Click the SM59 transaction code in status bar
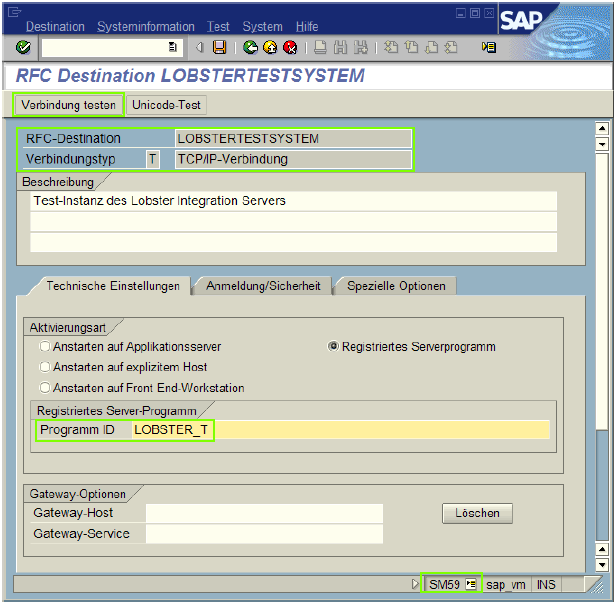Screen dimensions: 616x604 coord(444,585)
